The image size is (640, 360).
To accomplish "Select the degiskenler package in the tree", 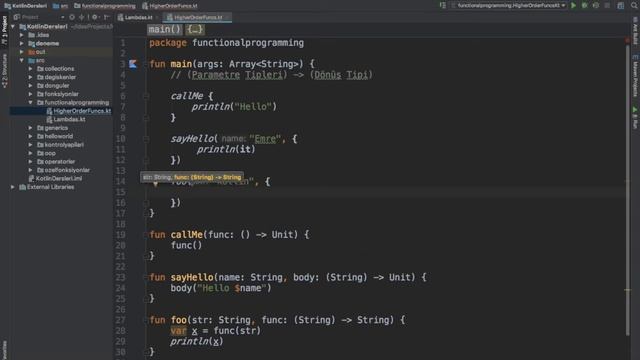I will tap(56, 77).
